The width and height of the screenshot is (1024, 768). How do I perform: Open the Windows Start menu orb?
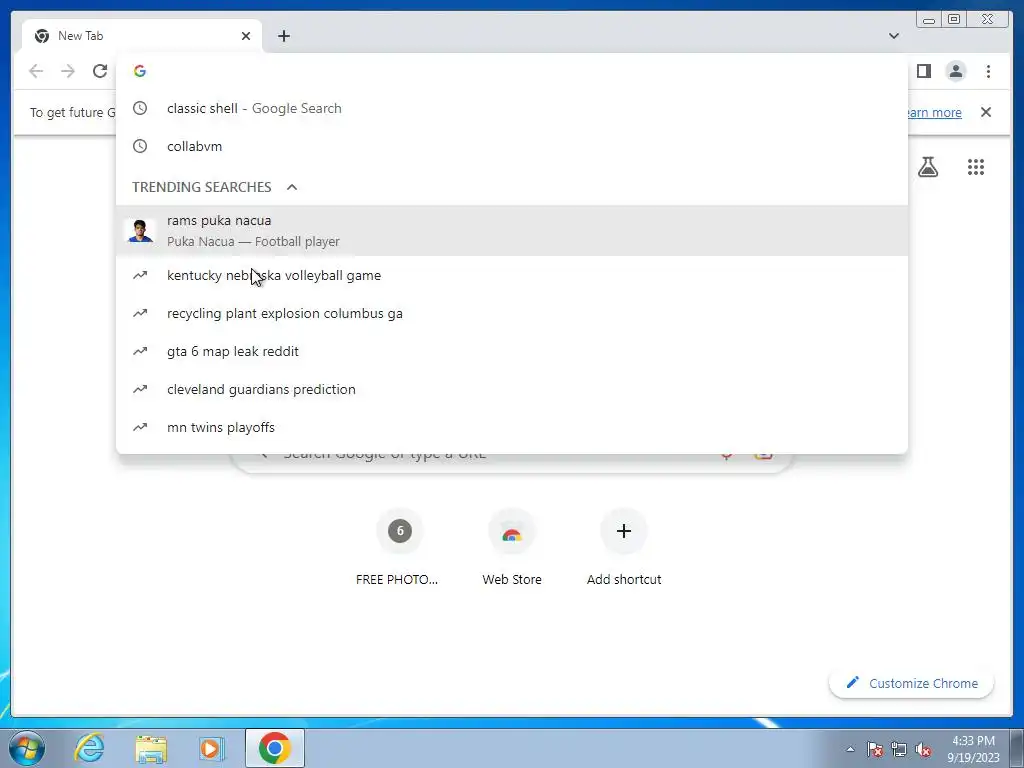[27, 748]
